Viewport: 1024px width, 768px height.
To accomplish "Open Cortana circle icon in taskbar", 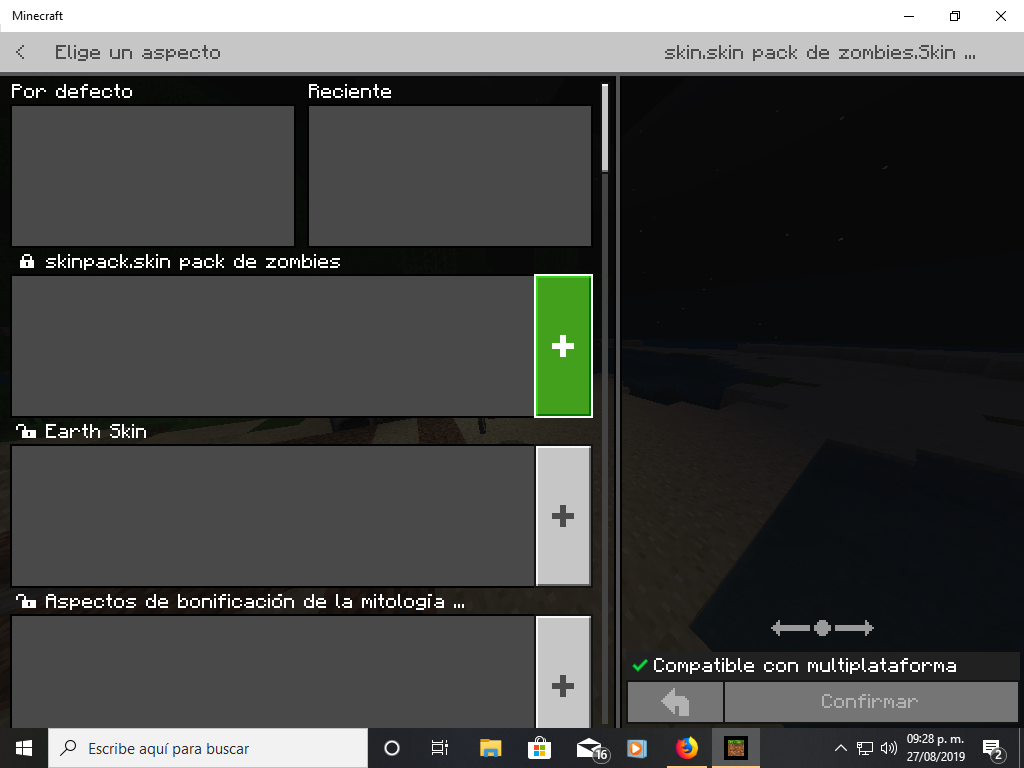I will coord(392,748).
